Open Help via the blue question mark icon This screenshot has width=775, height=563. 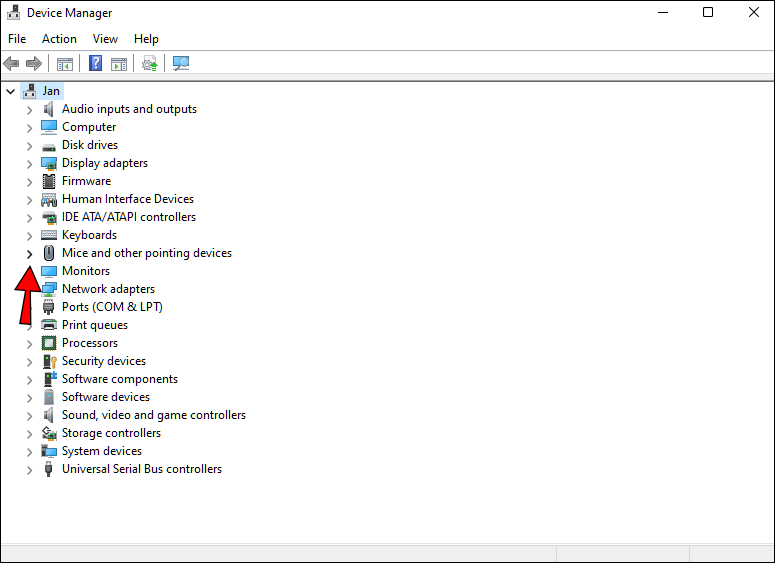[95, 63]
